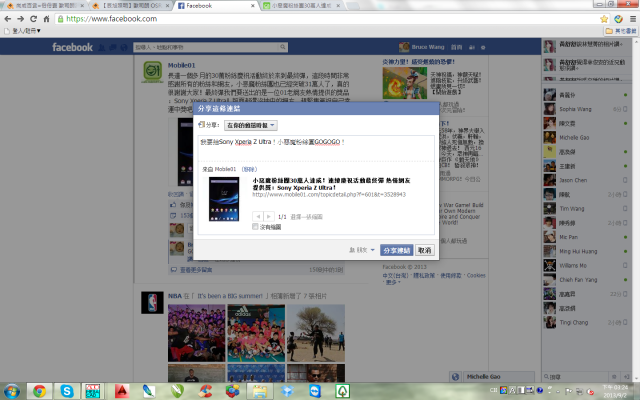640x400 pixels.
Task: Open AutoCAD from the taskbar
Action: 122,391
